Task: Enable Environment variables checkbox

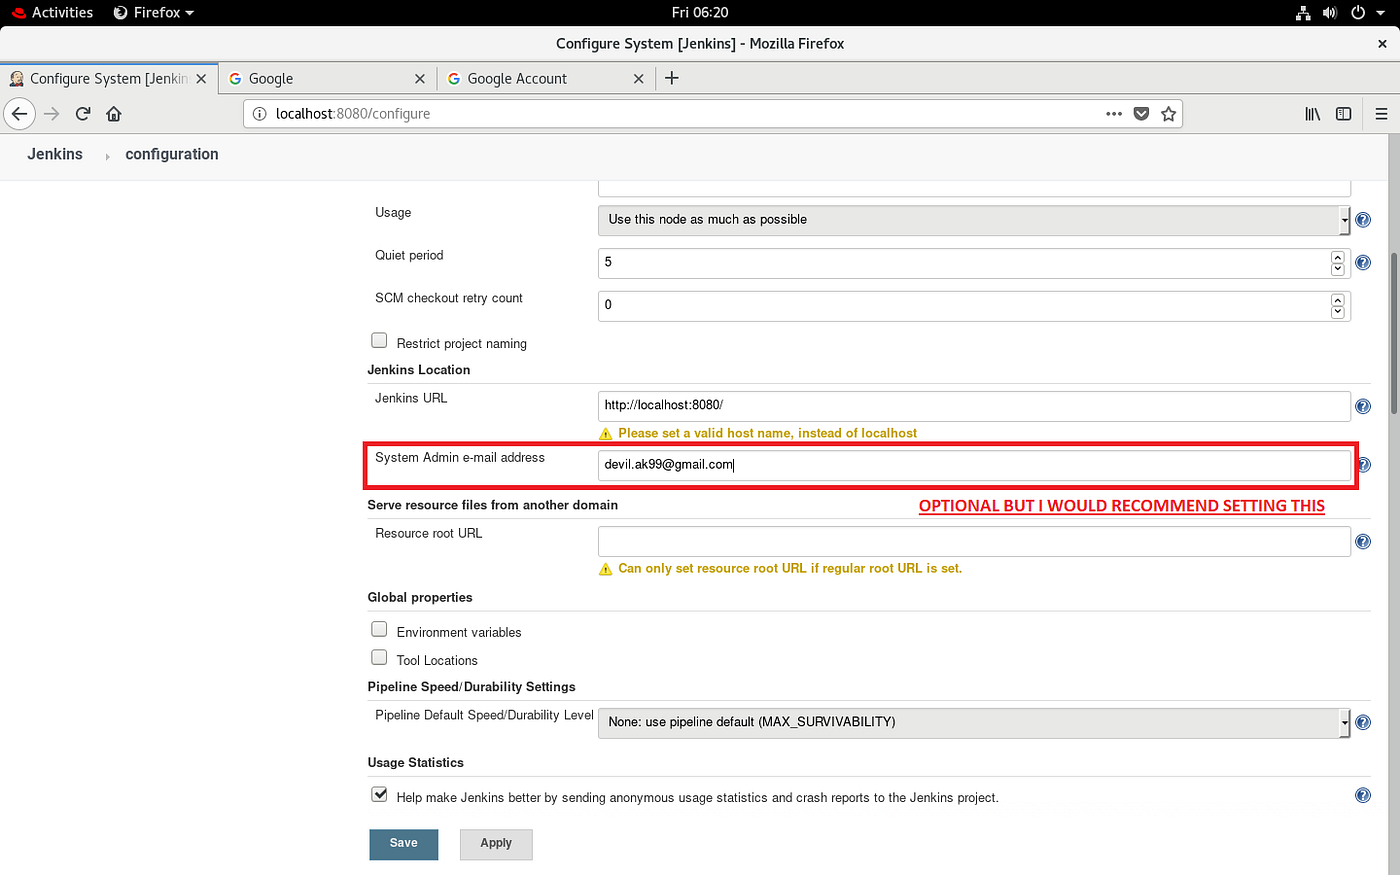Action: pyautogui.click(x=379, y=629)
